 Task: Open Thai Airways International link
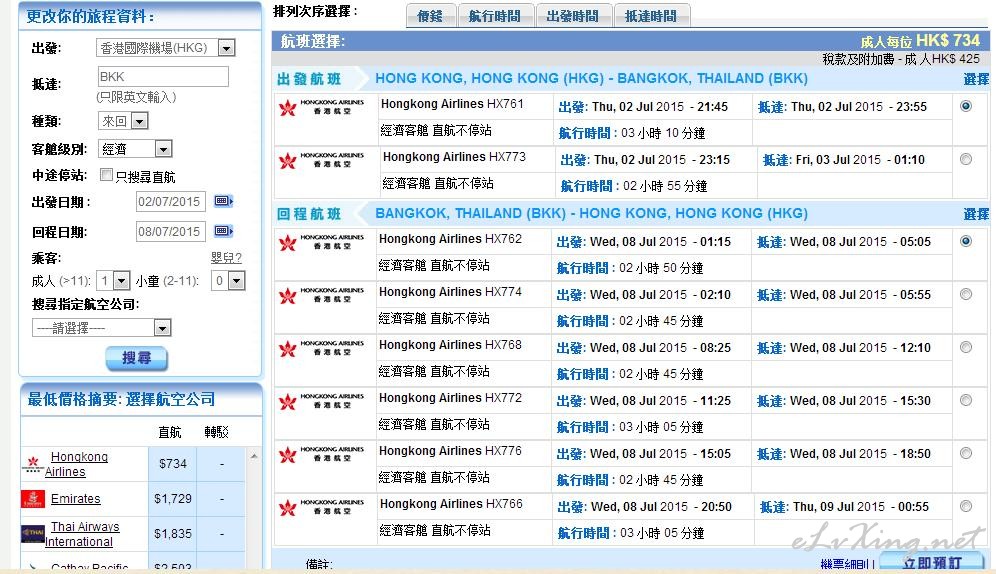82,534
